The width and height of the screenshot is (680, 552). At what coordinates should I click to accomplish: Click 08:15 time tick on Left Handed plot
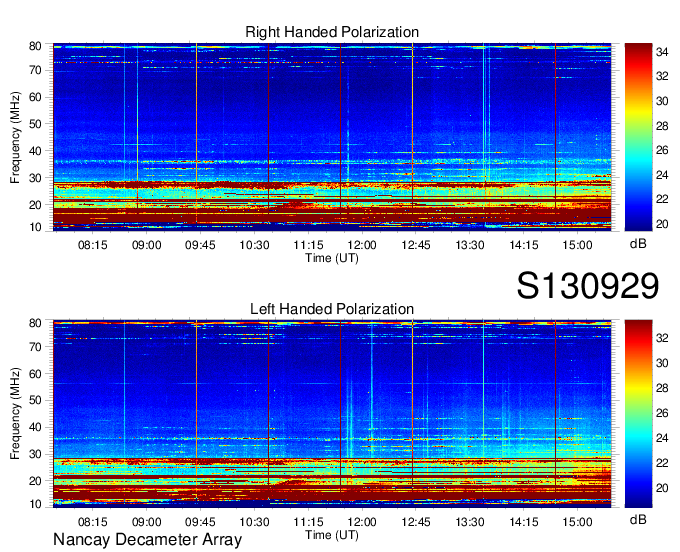pos(92,522)
